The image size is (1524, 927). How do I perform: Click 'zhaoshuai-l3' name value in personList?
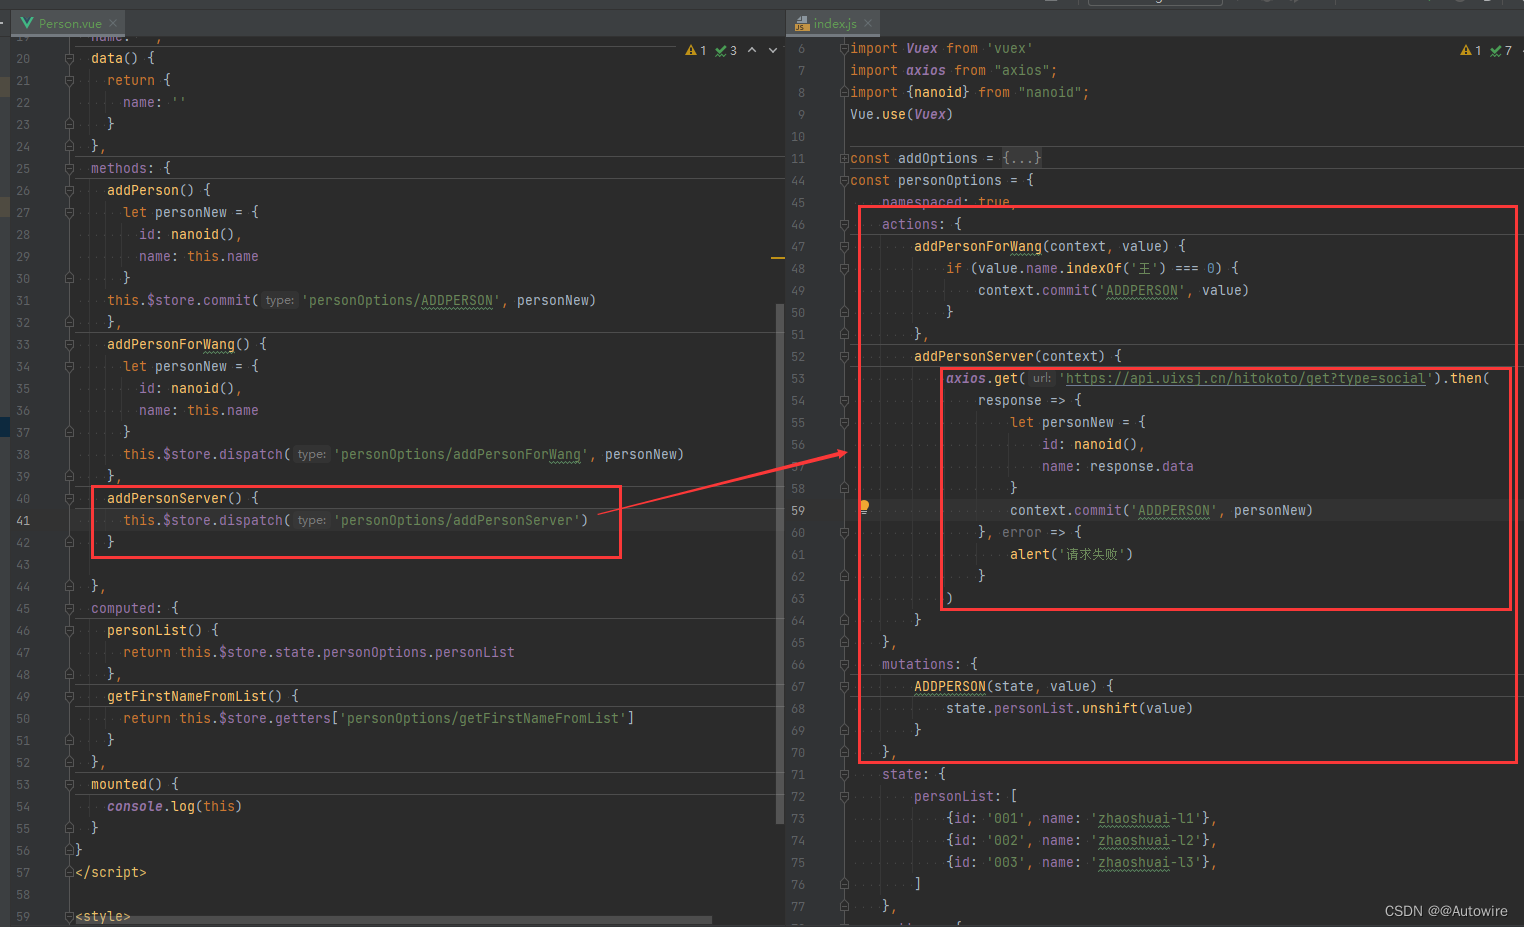[1146, 862]
